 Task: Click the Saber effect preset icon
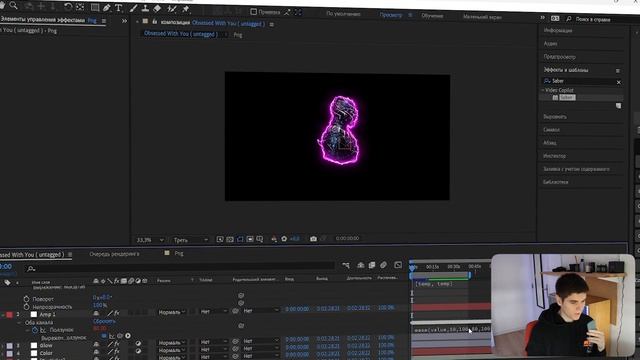(555, 98)
